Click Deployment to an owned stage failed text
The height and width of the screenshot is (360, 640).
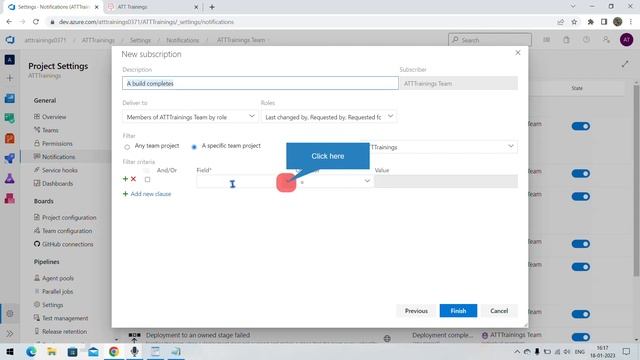pos(198,335)
